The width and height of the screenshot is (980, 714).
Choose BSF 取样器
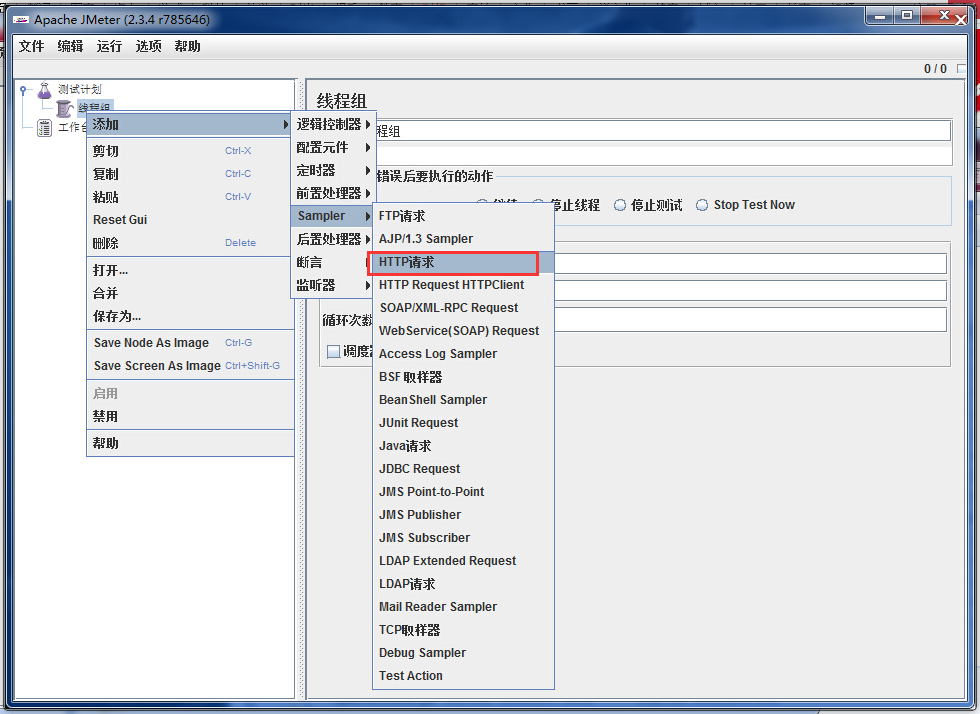coord(463,377)
